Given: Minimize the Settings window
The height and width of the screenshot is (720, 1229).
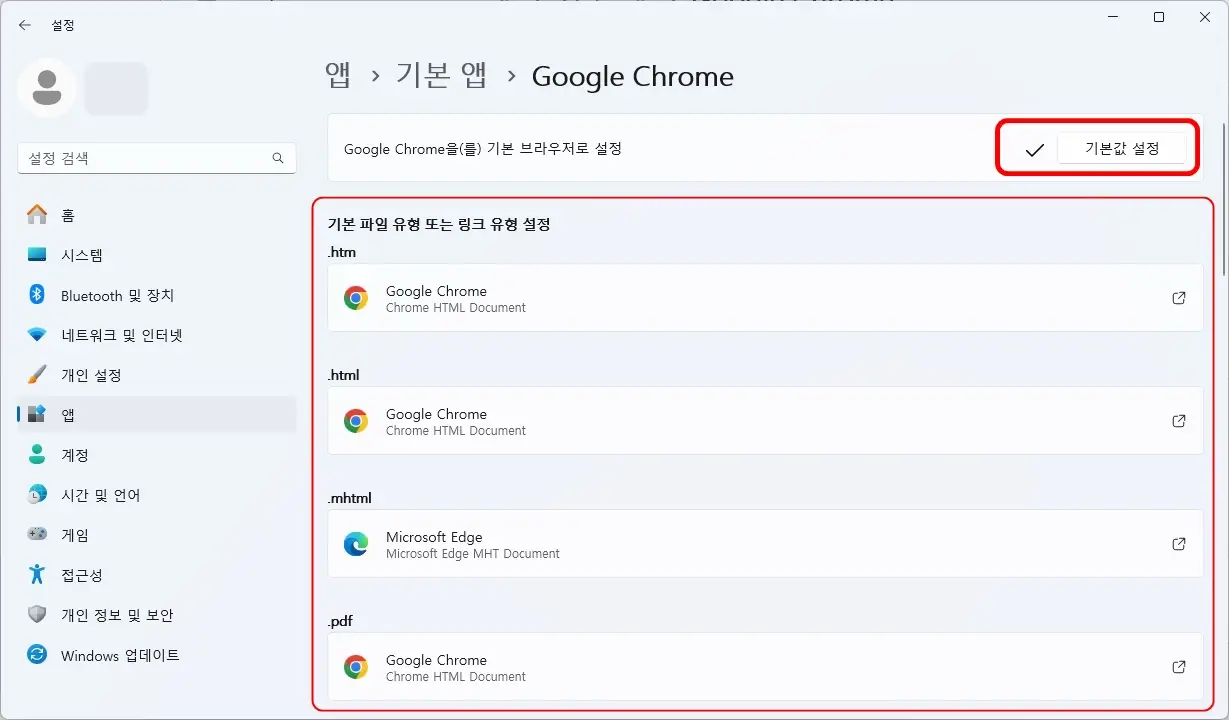Looking at the screenshot, I should tap(1113, 17).
